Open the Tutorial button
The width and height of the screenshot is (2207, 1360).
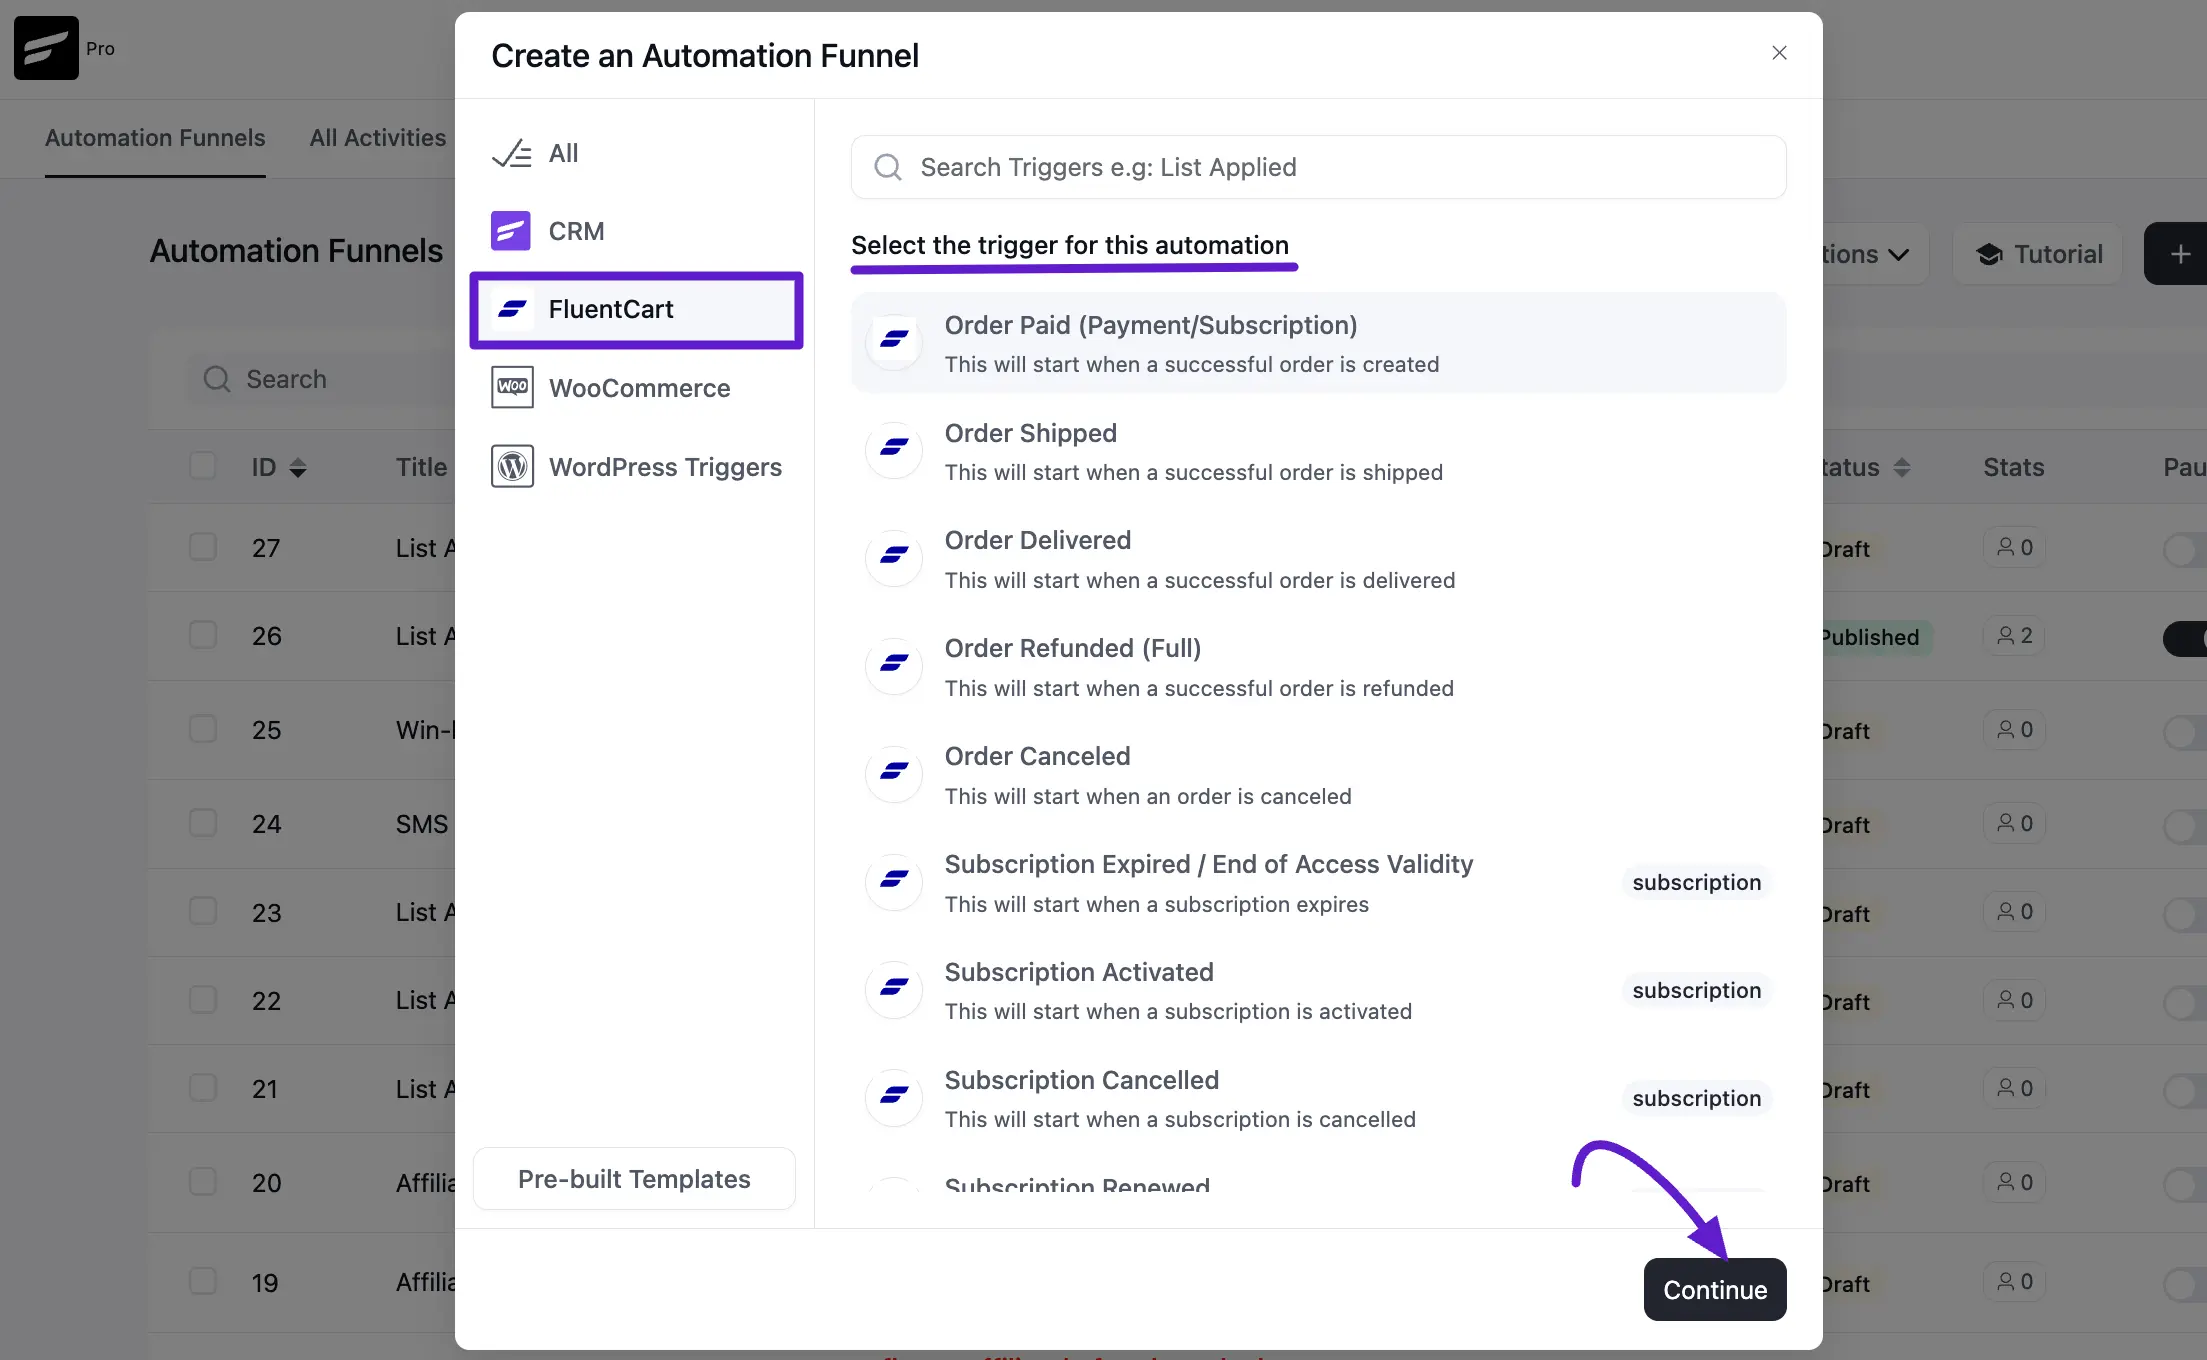pos(2038,254)
